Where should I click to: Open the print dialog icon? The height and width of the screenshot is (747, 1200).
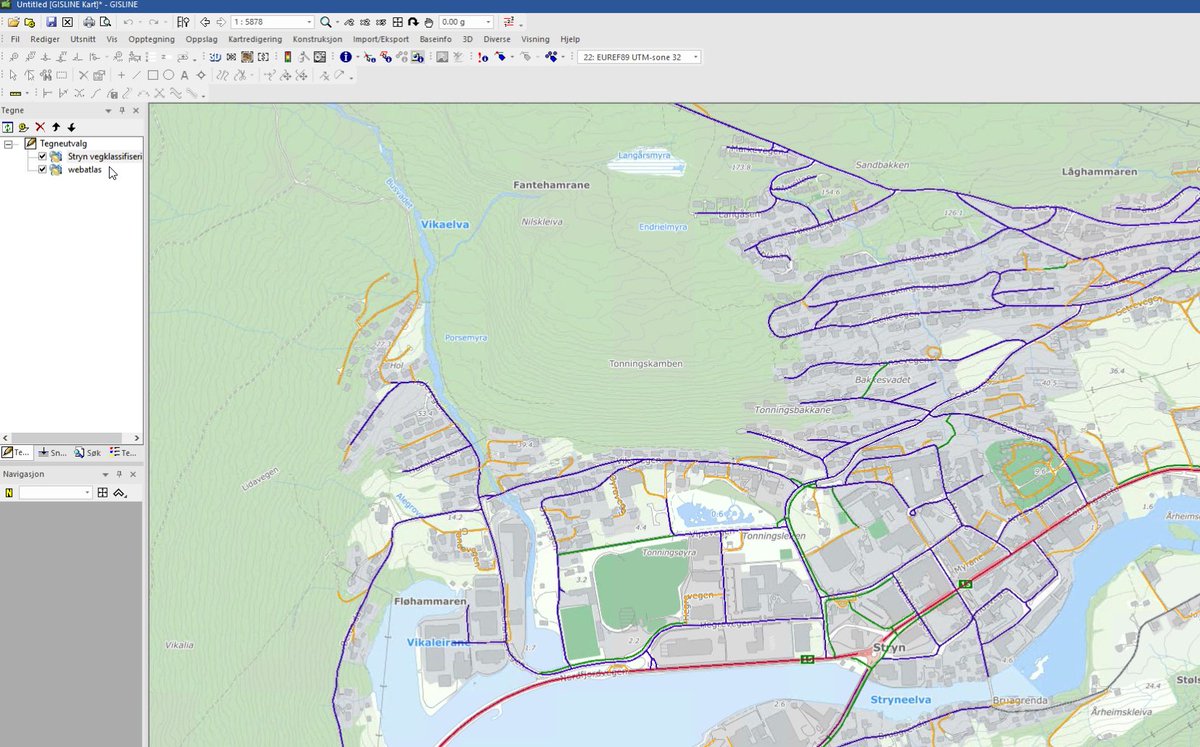click(x=90, y=21)
